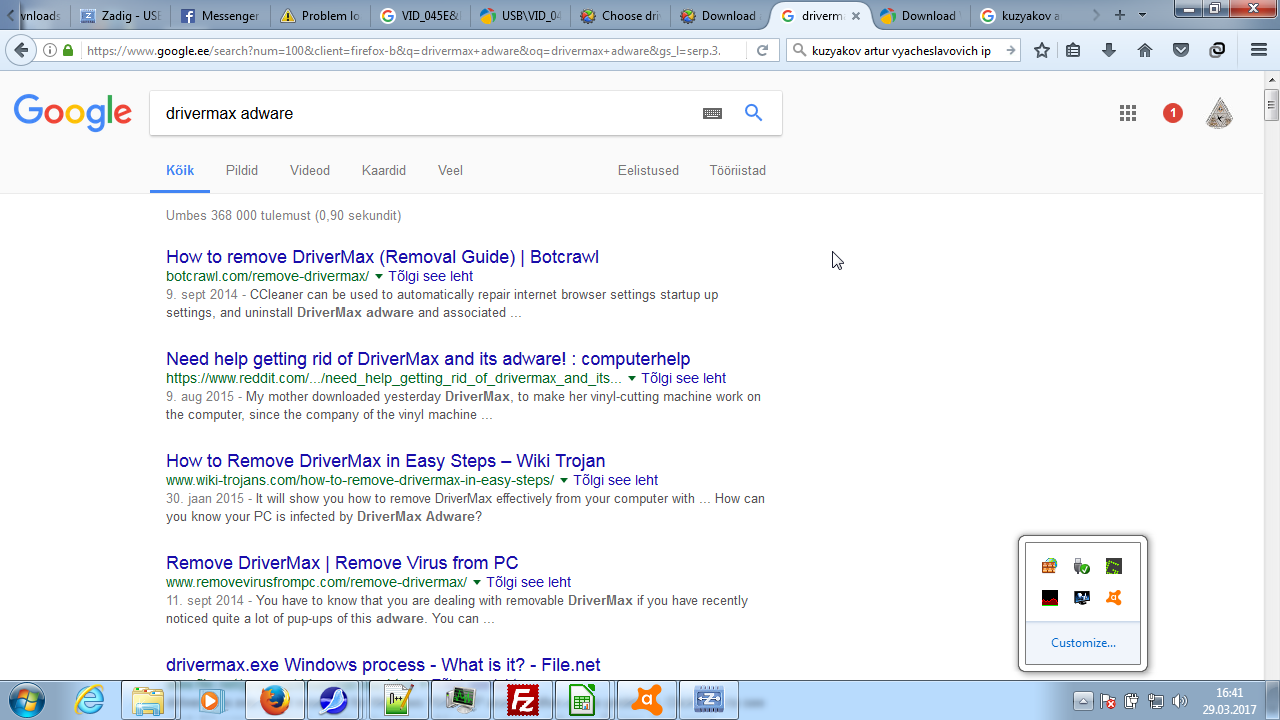This screenshot has width=1280, height=720.
Task: Click the search bar go arrow
Action: 1010,50
